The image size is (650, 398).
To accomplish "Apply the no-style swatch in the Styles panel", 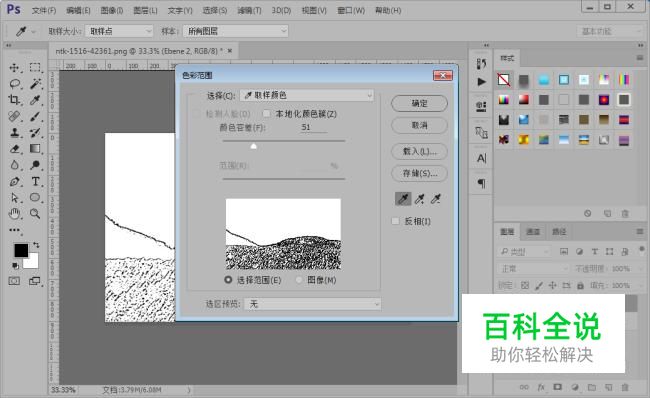I will pos(504,79).
